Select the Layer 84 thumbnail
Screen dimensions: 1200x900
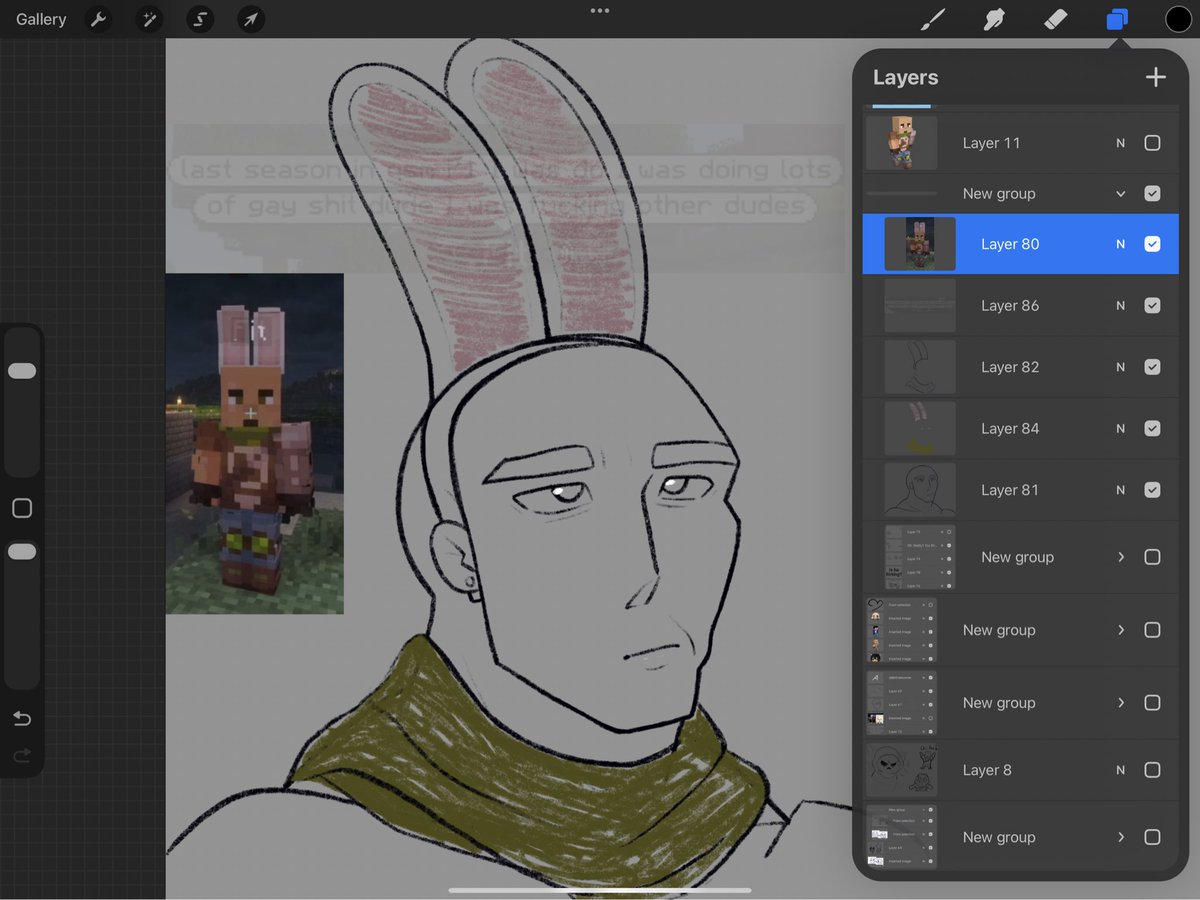(x=919, y=428)
